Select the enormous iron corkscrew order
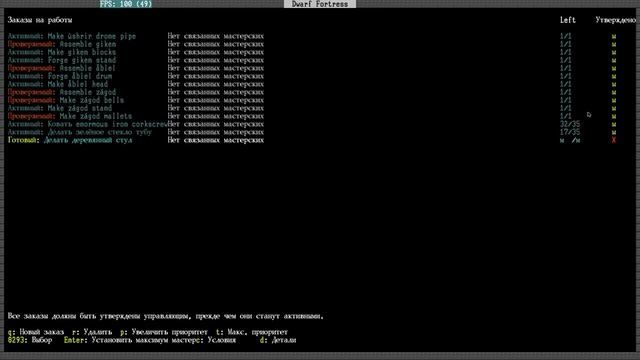The width and height of the screenshot is (640, 360). pyautogui.click(x=87, y=124)
